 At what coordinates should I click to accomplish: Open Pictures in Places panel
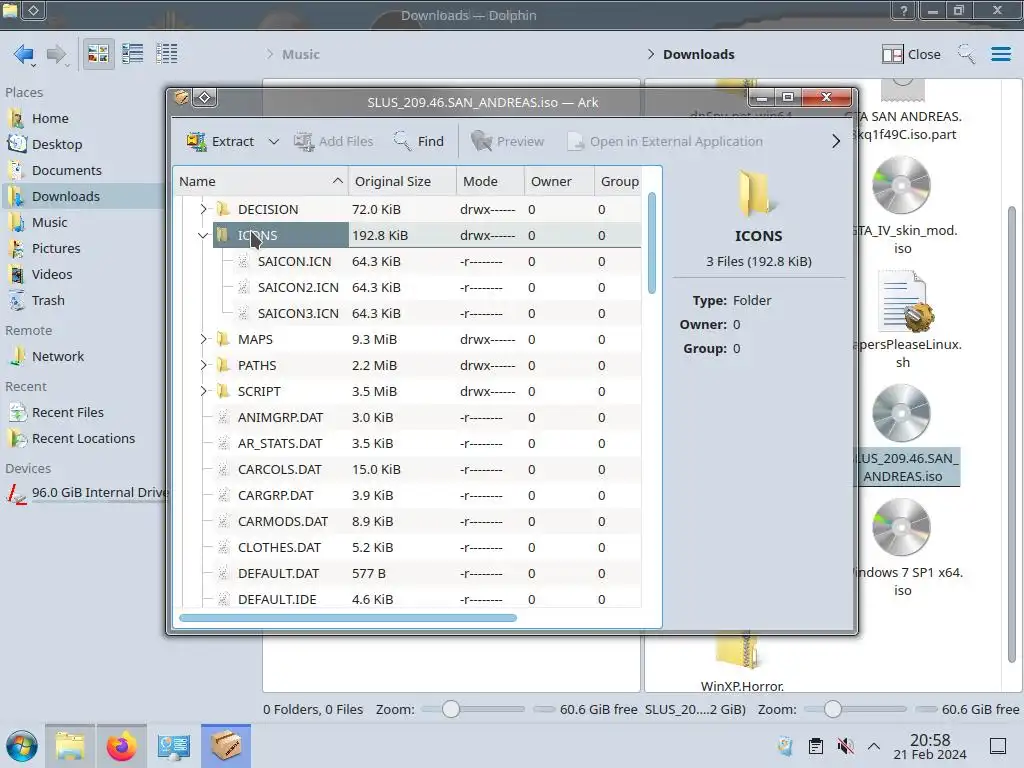pyautogui.click(x=56, y=249)
